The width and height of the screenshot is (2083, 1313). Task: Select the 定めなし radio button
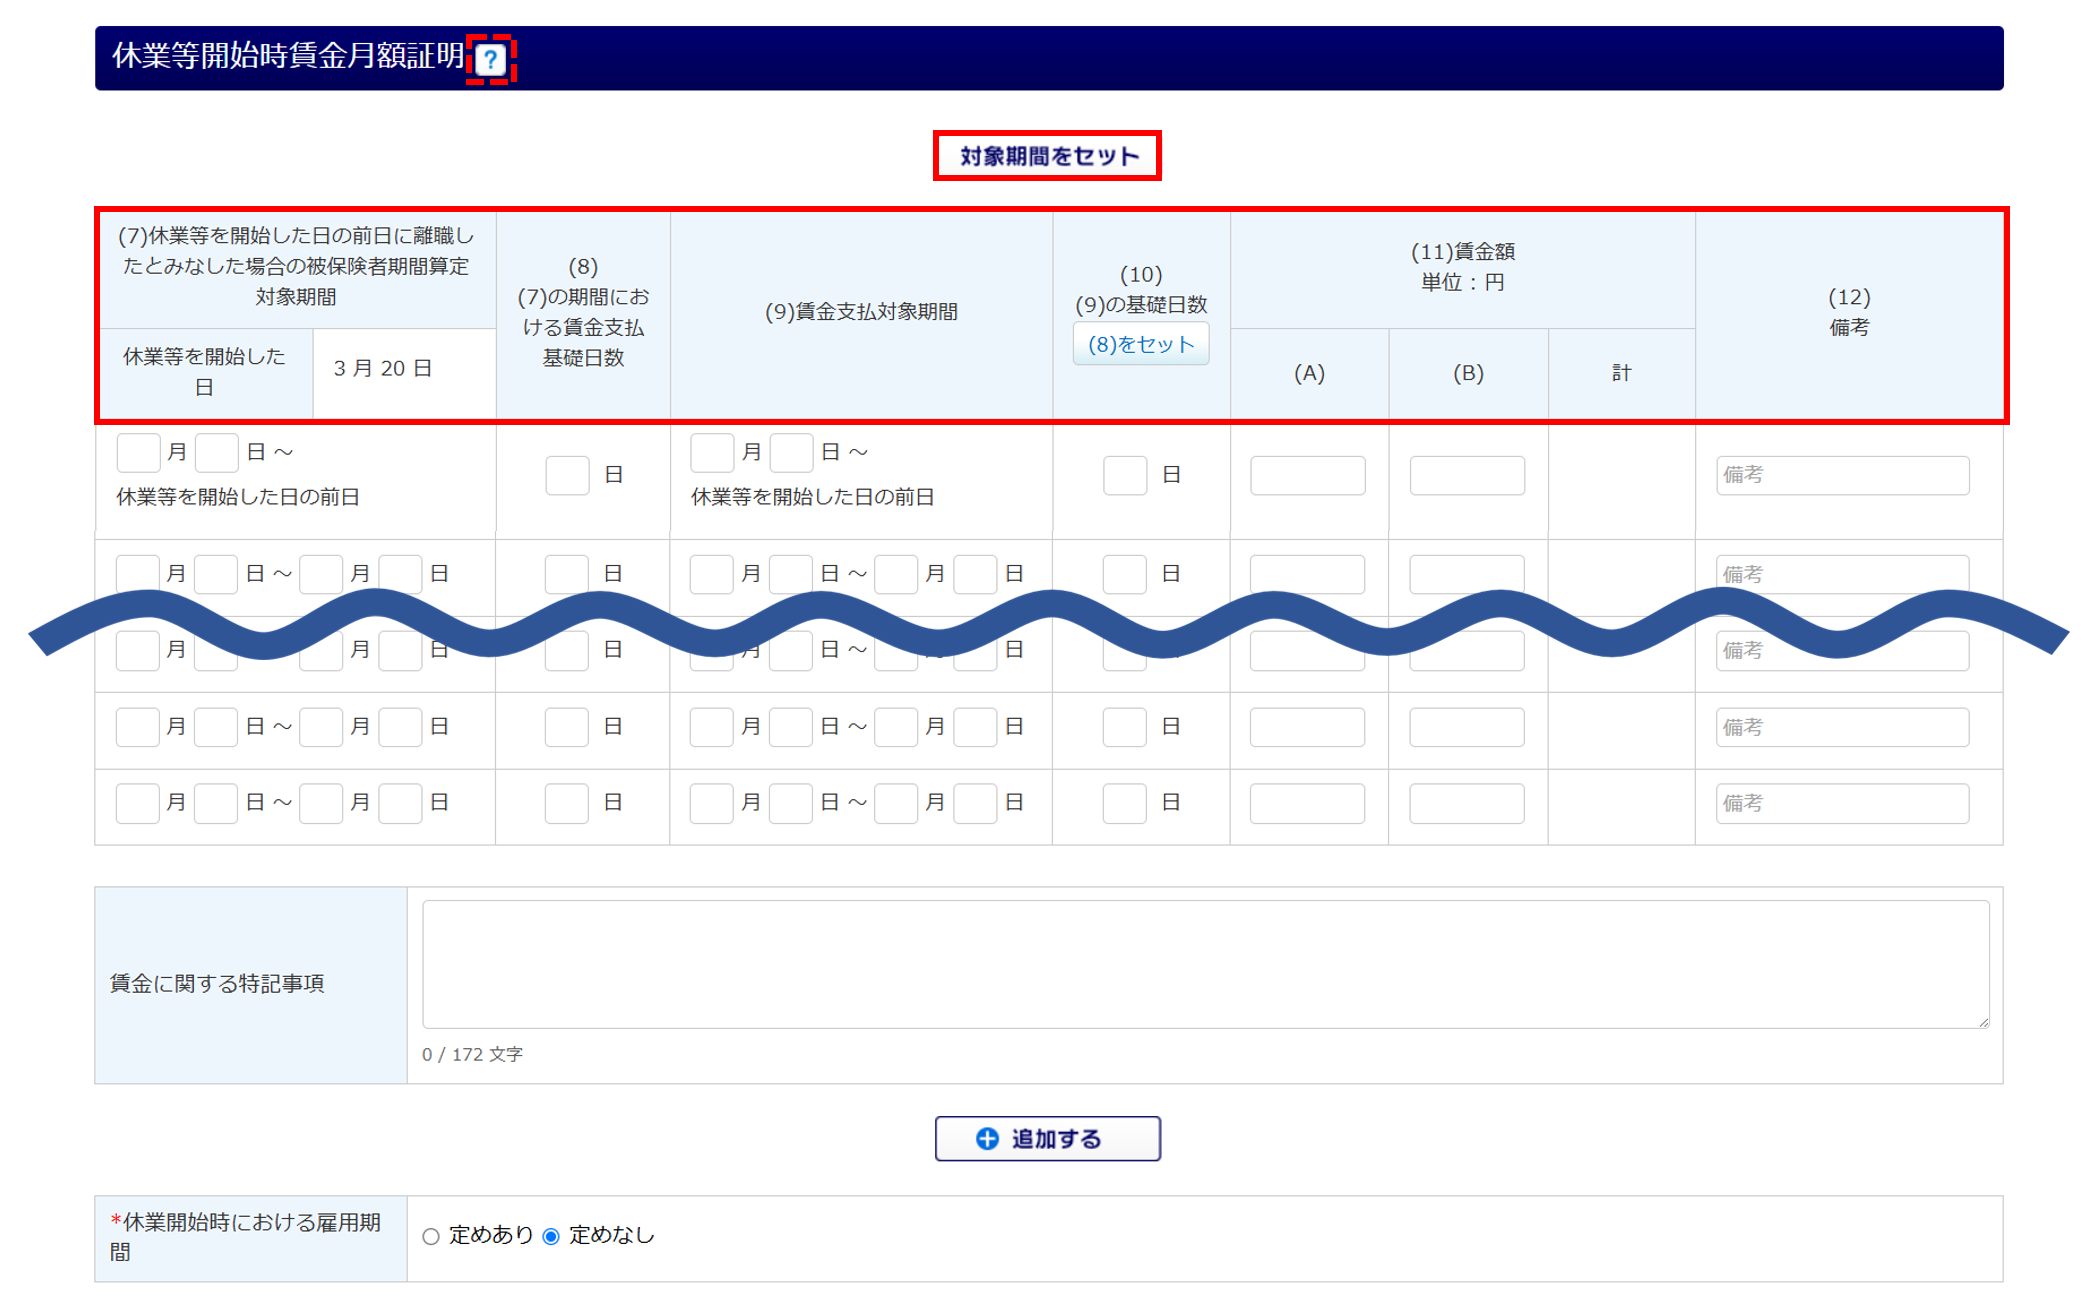[x=551, y=1236]
